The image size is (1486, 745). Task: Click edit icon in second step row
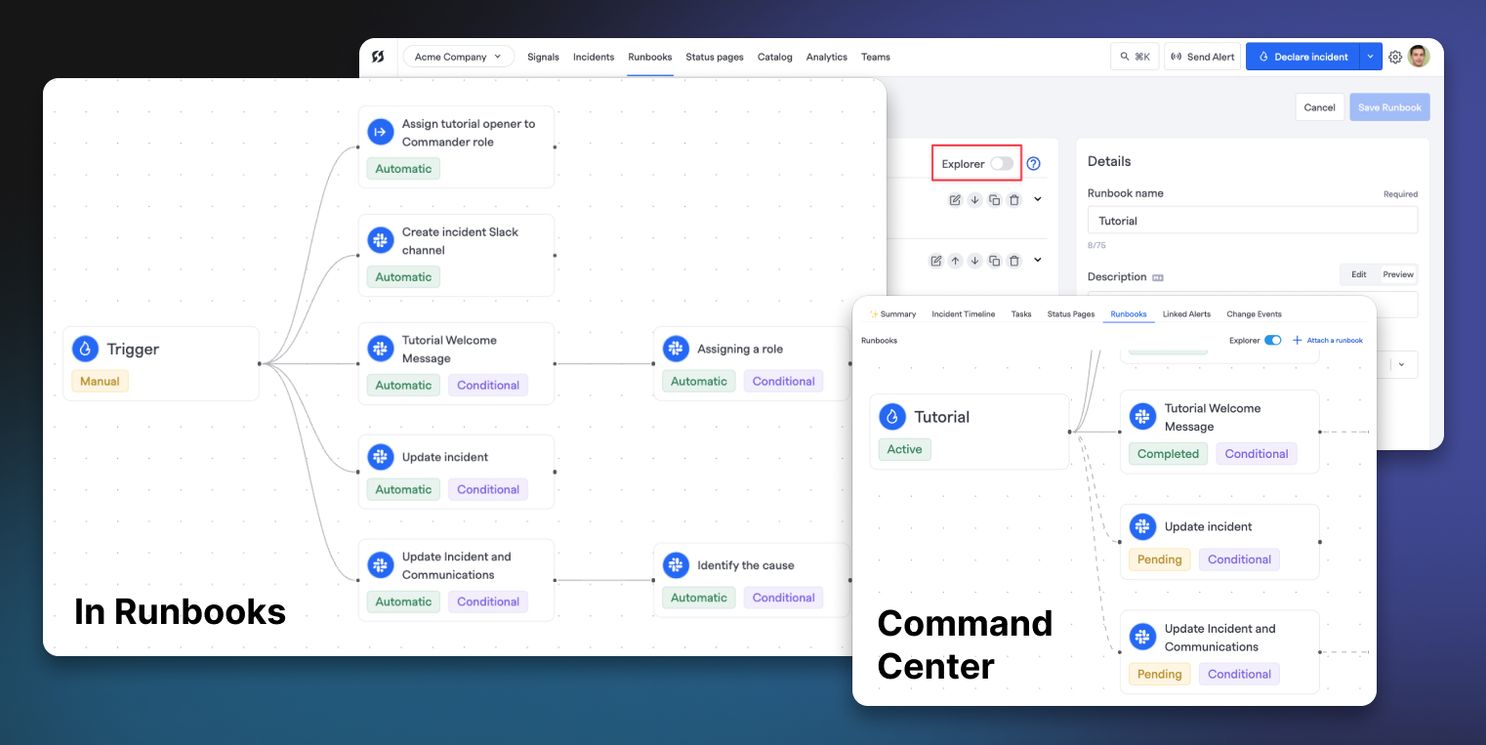[x=936, y=261]
